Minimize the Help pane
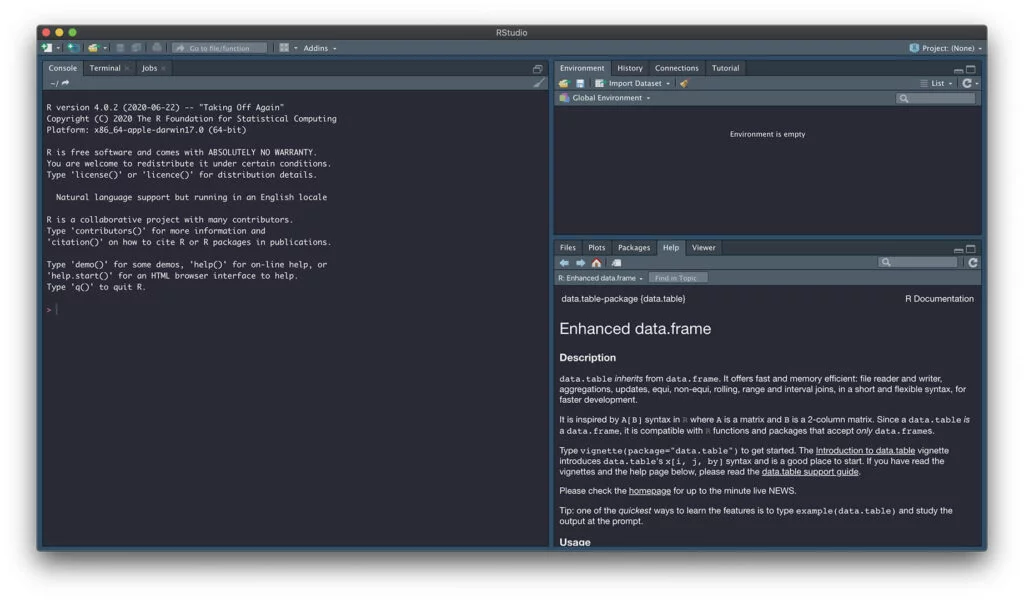Image resolution: width=1024 pixels, height=600 pixels. 958,249
